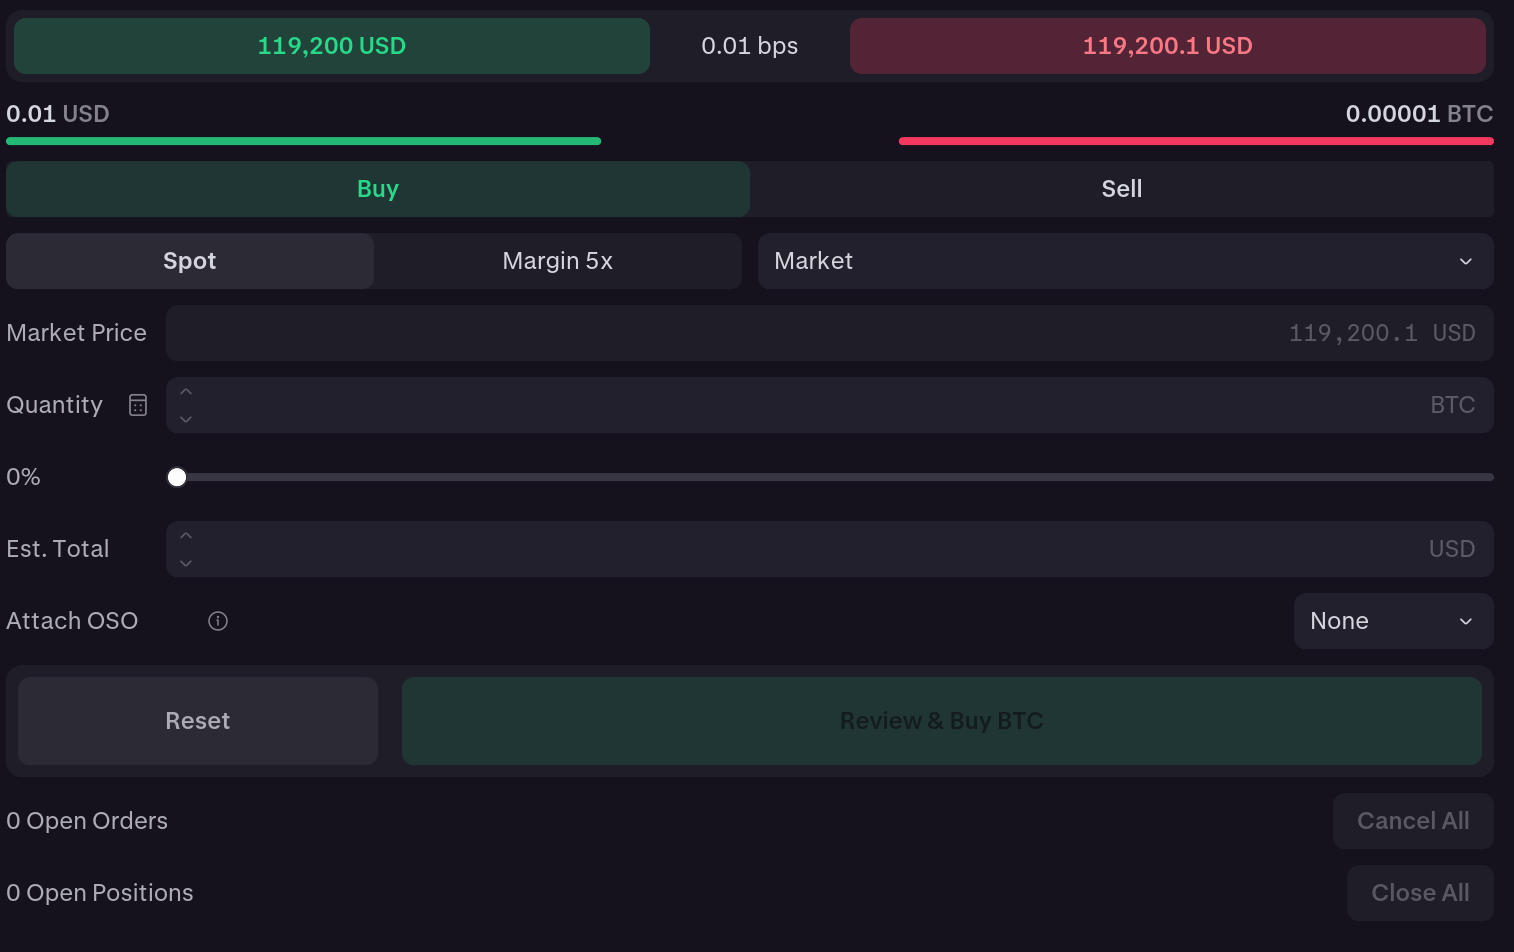The width and height of the screenshot is (1514, 952).
Task: Click the green bid price 119,200 USD
Action: (x=331, y=45)
